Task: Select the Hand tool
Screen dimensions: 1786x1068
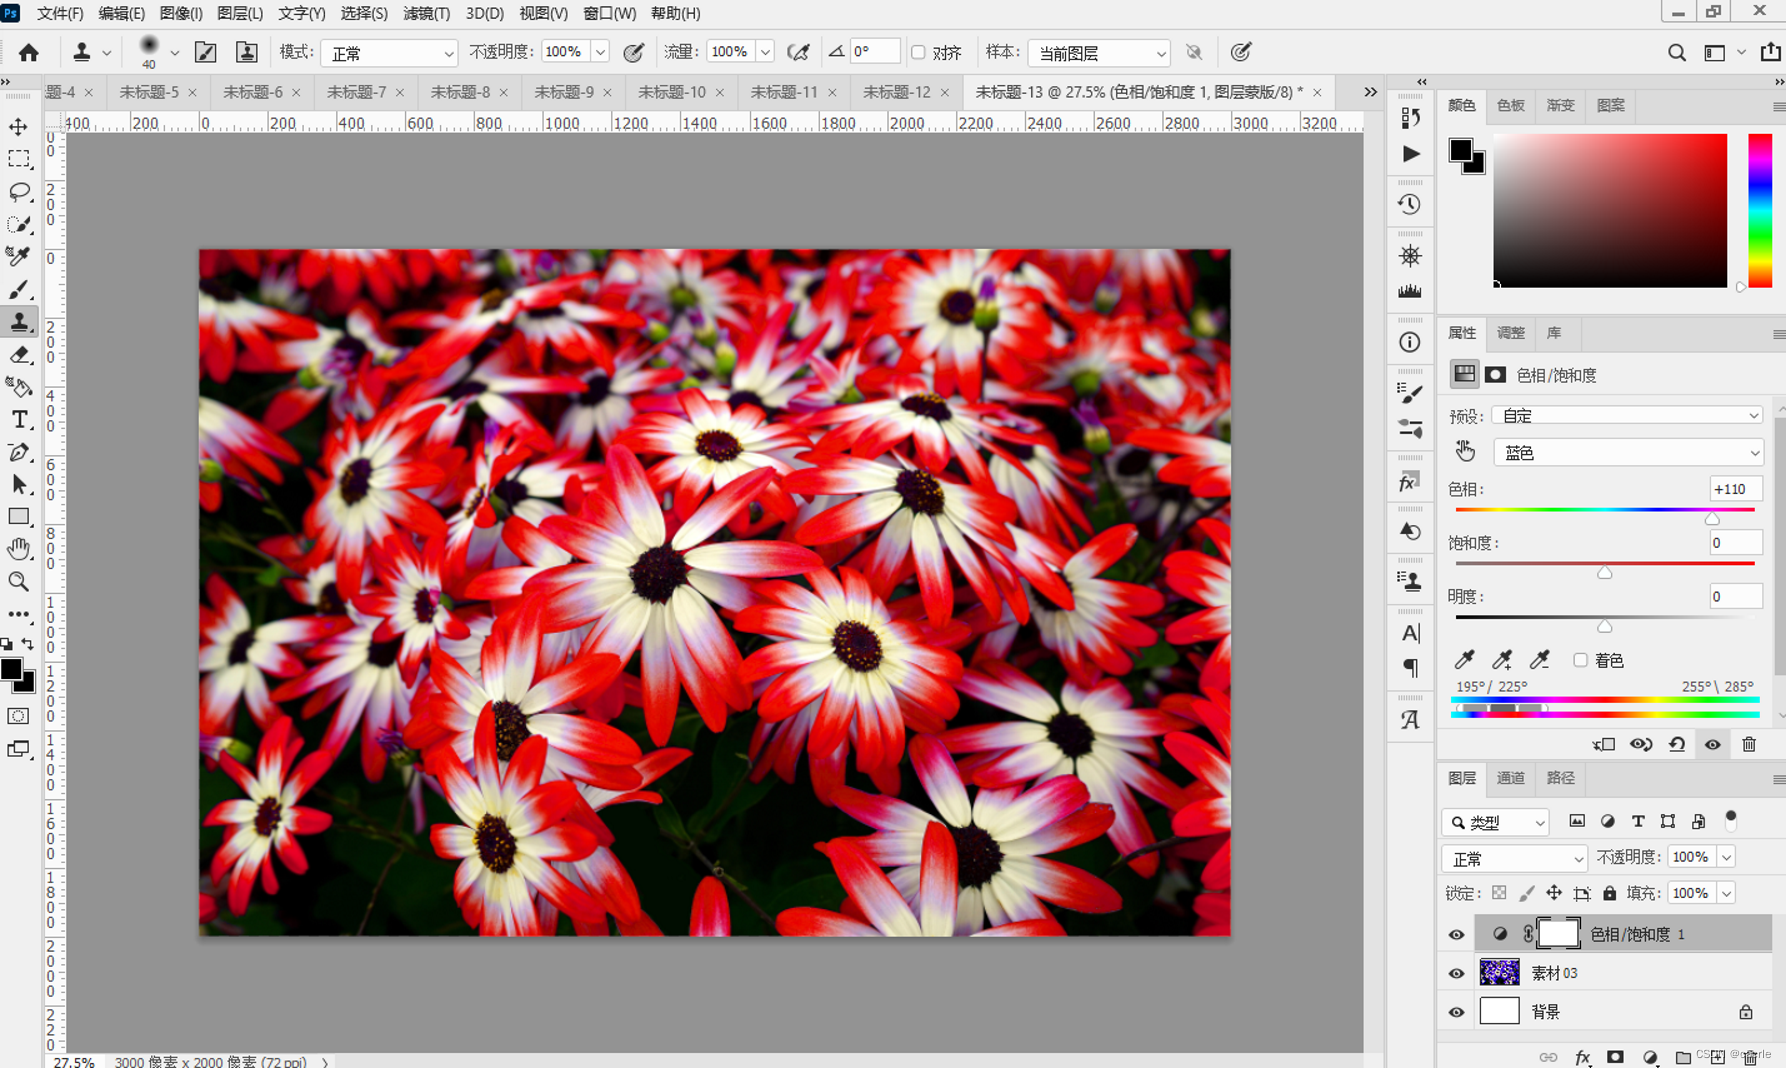Action: tap(19, 549)
